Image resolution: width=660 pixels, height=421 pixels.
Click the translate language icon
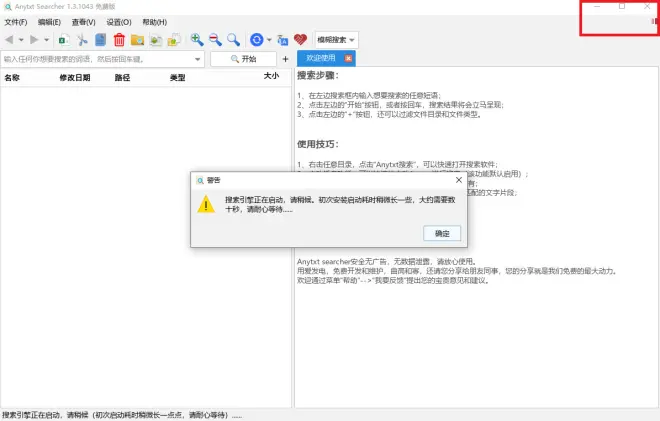[283, 40]
